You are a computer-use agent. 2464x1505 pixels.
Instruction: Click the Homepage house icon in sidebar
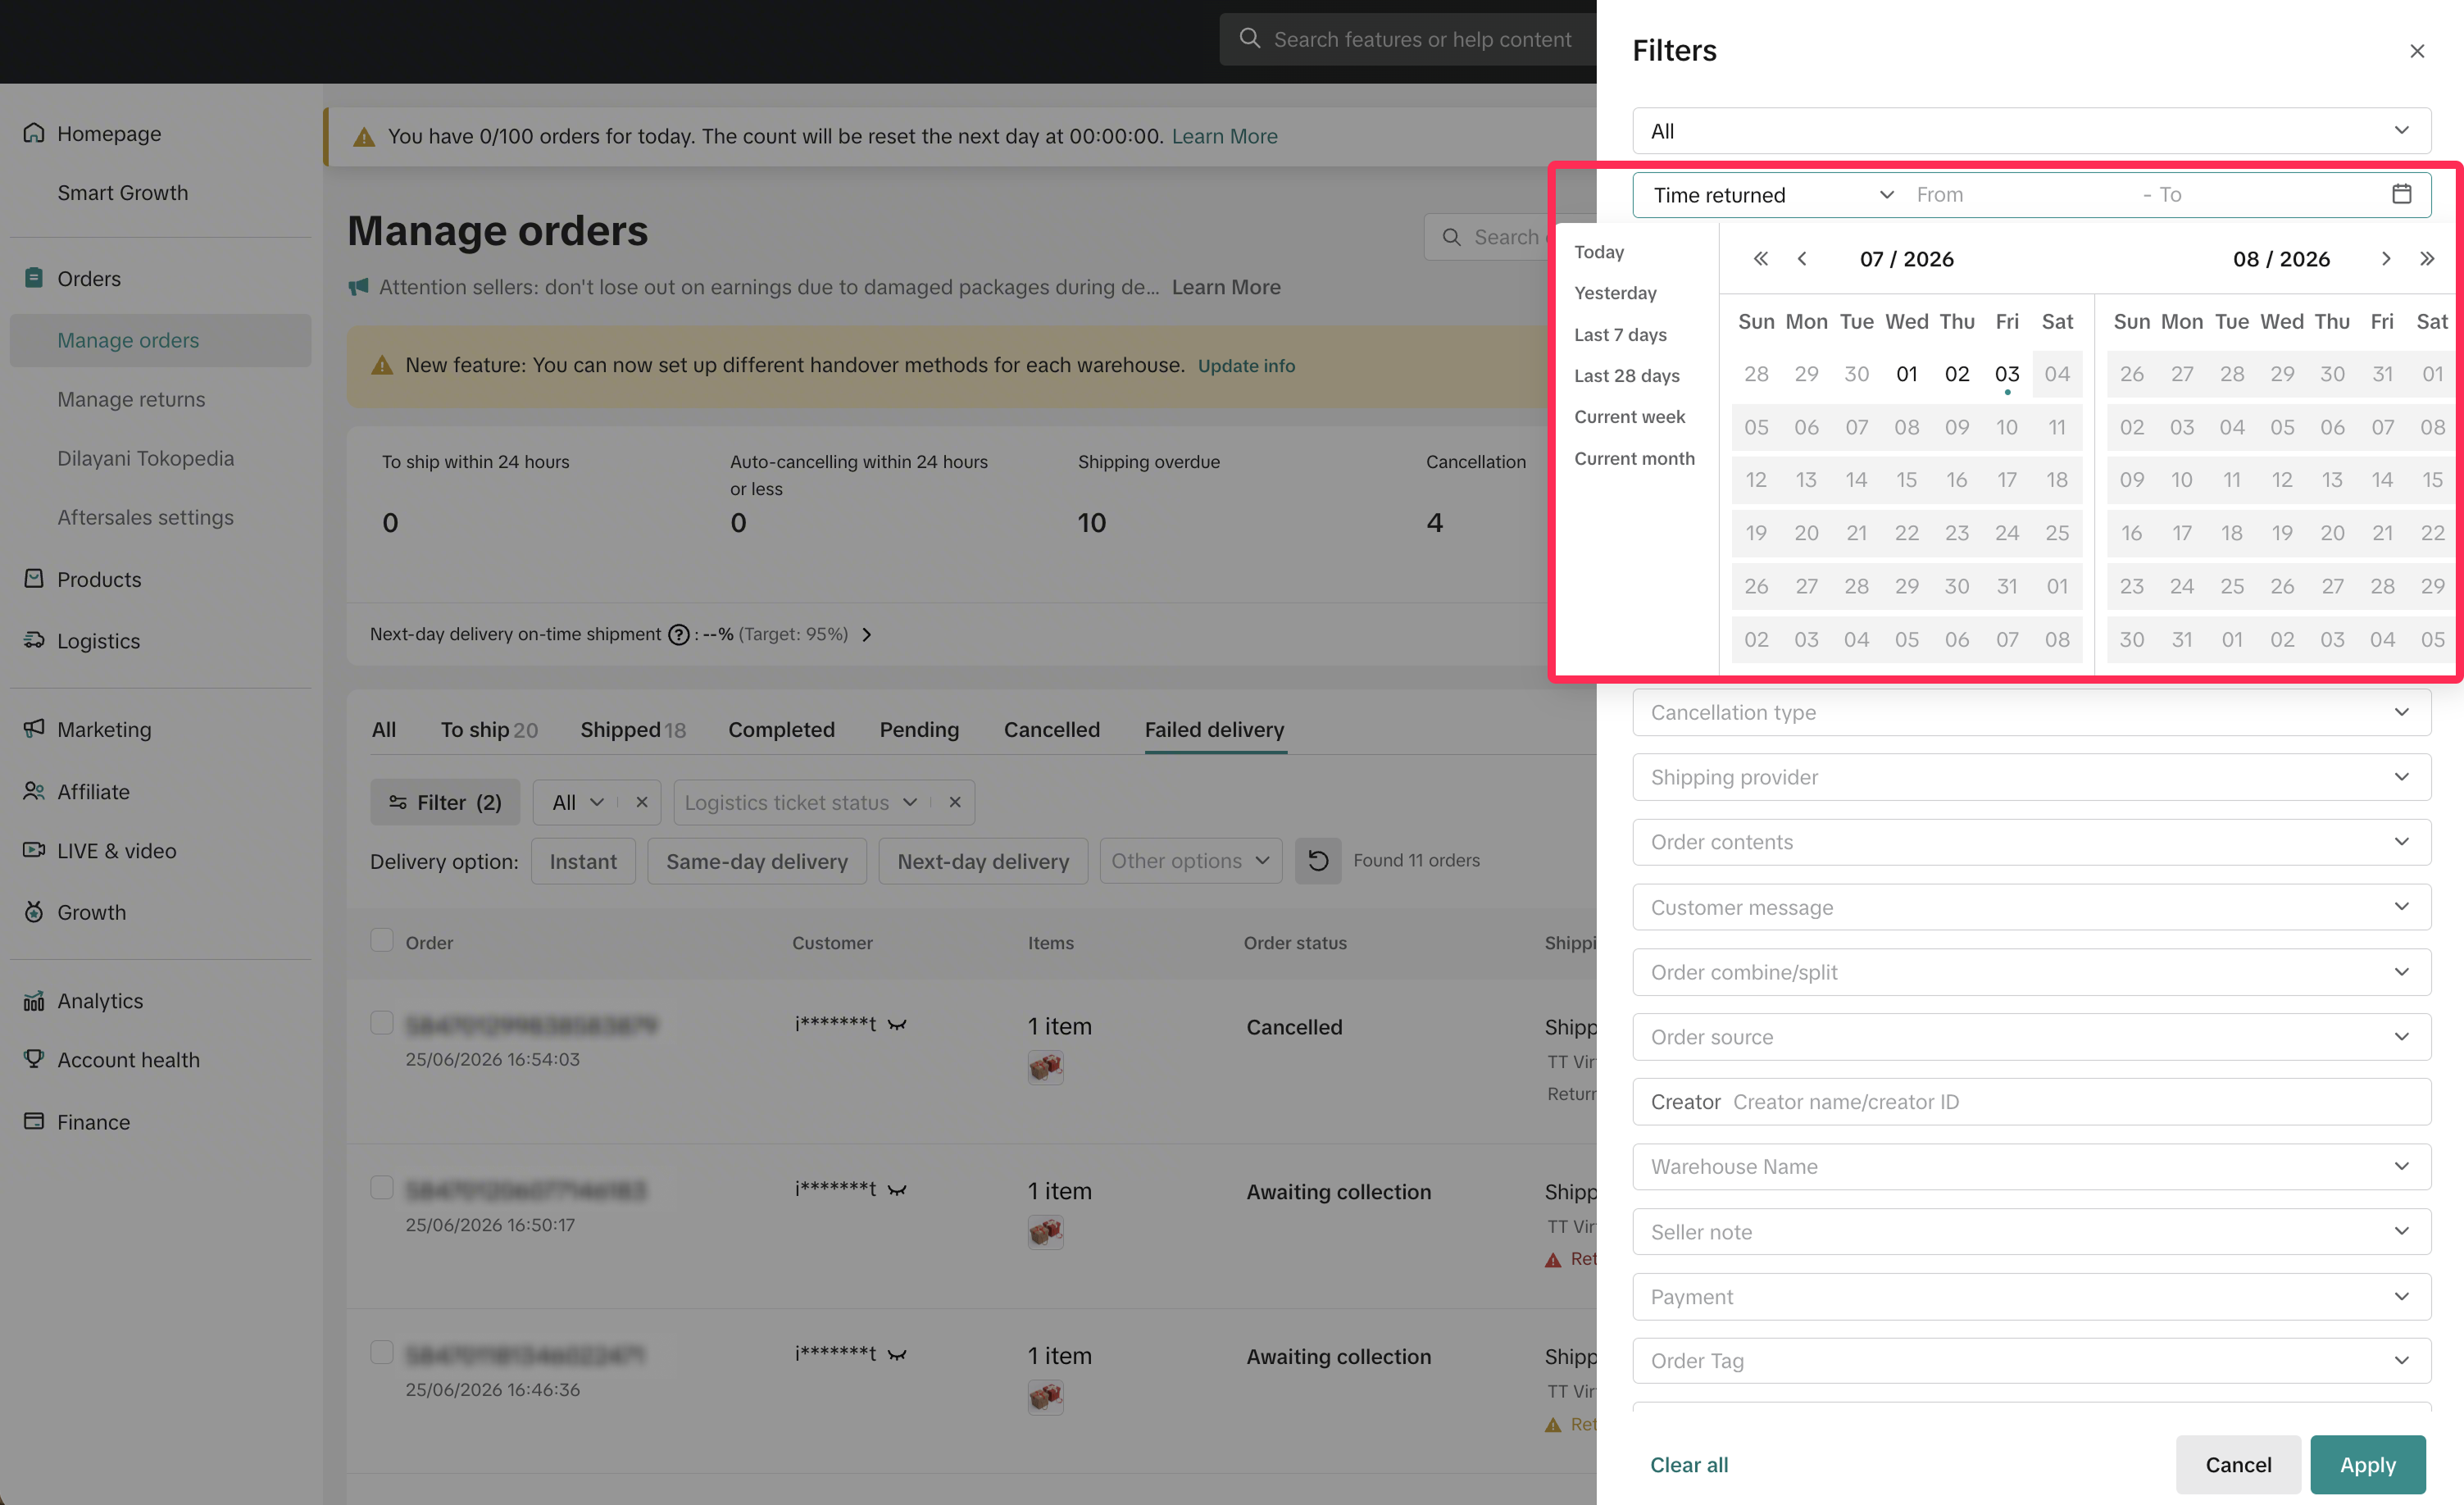click(x=34, y=133)
